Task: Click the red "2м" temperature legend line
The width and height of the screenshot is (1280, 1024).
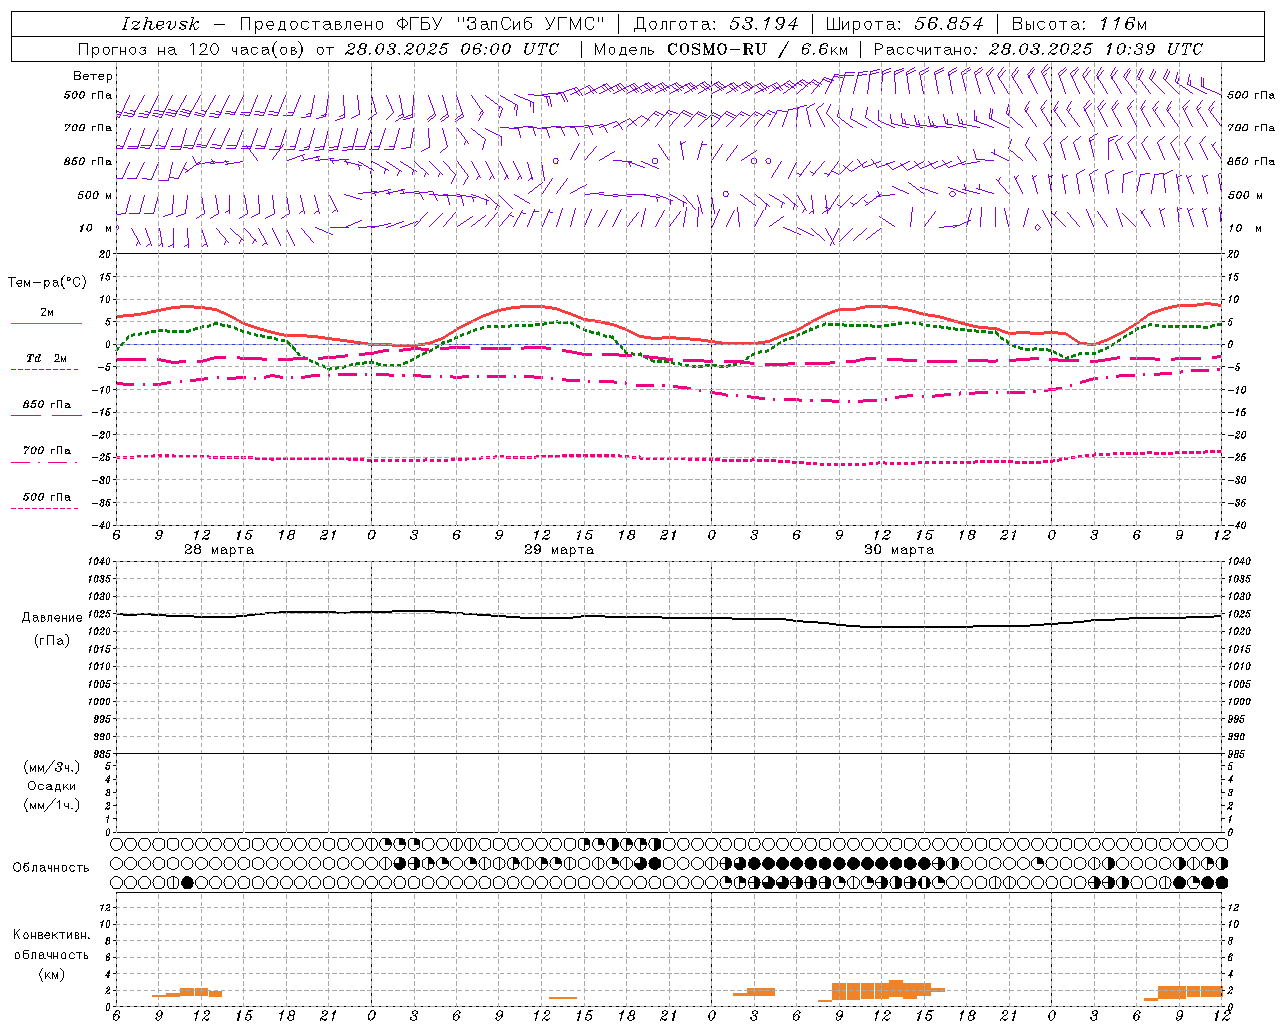Action: coord(46,324)
